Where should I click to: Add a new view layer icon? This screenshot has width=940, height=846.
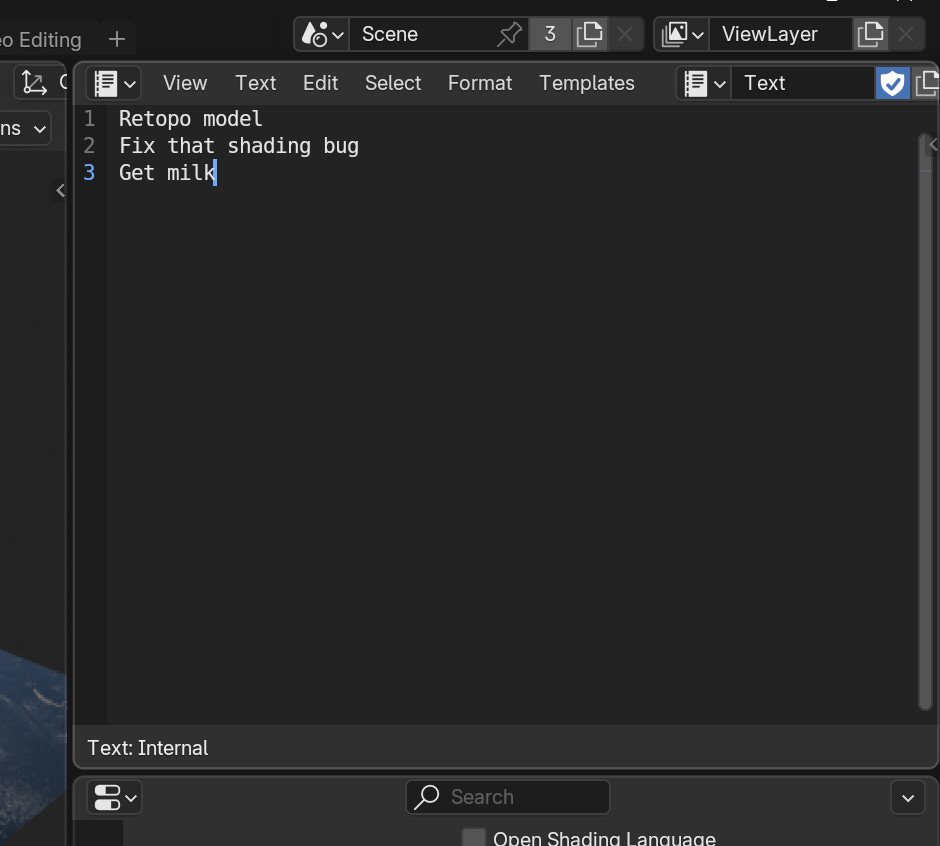point(870,34)
